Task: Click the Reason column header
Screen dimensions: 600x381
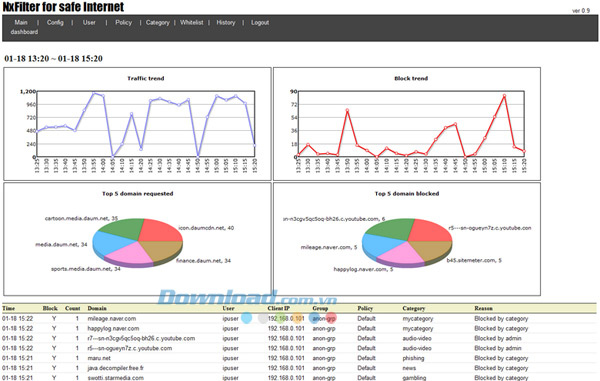Action: point(483,308)
